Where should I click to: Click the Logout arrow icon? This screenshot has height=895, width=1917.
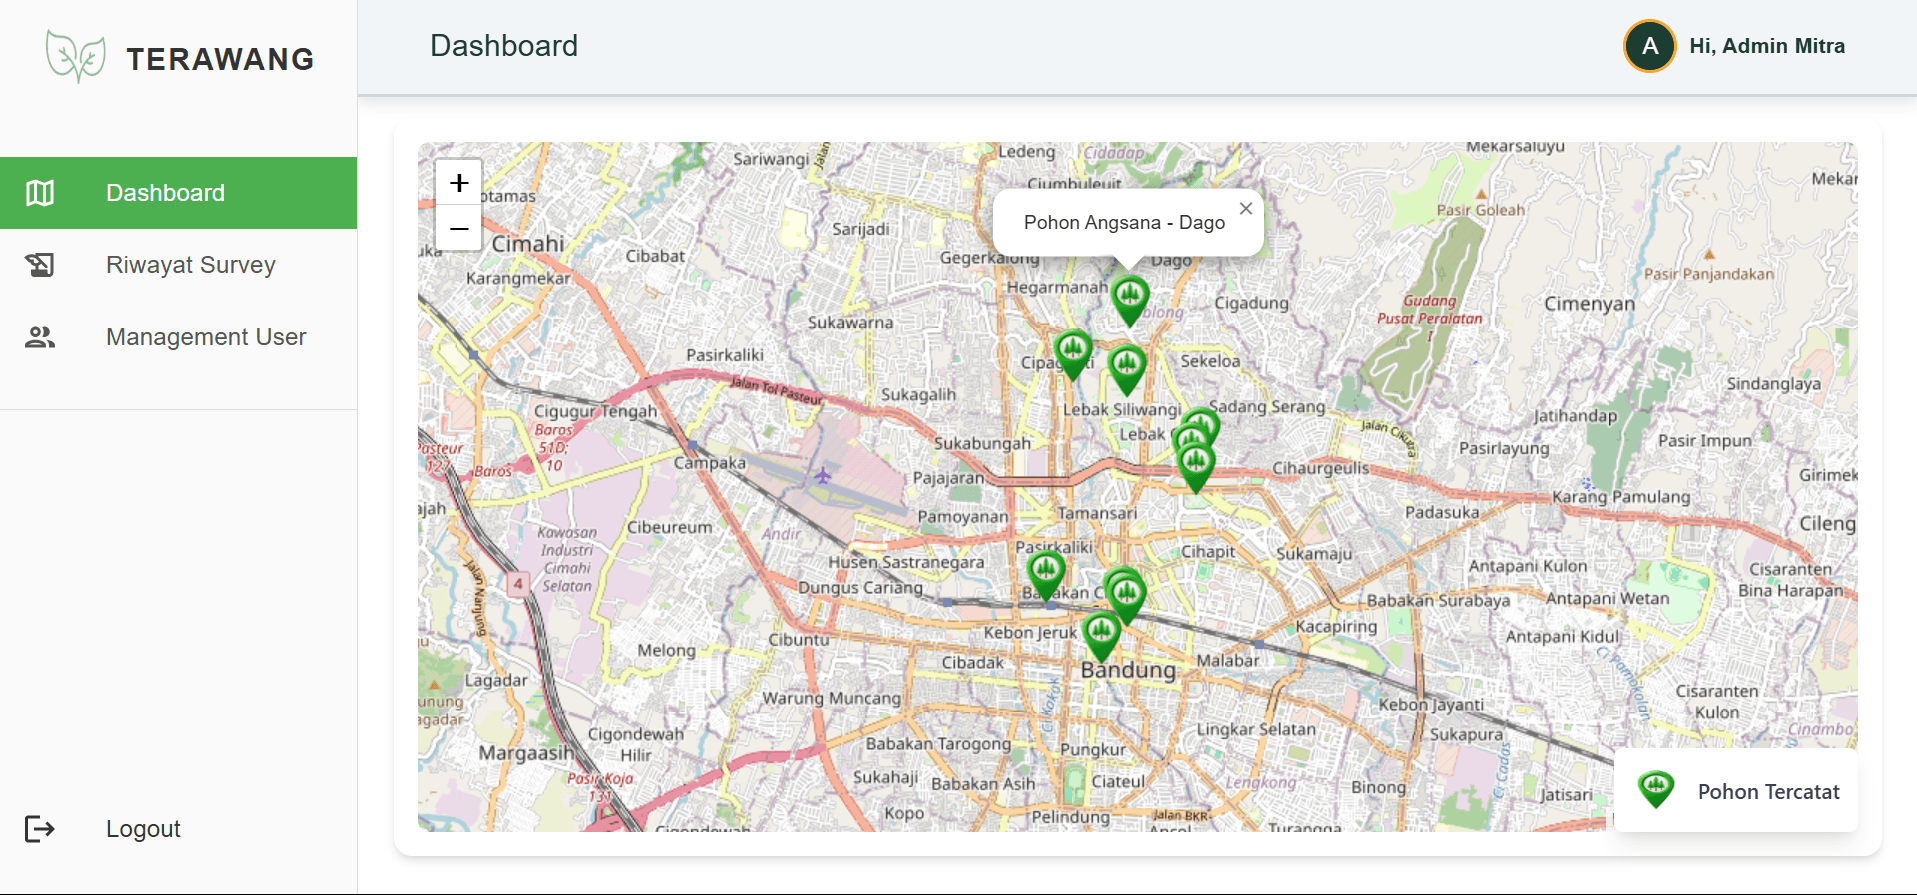[40, 829]
